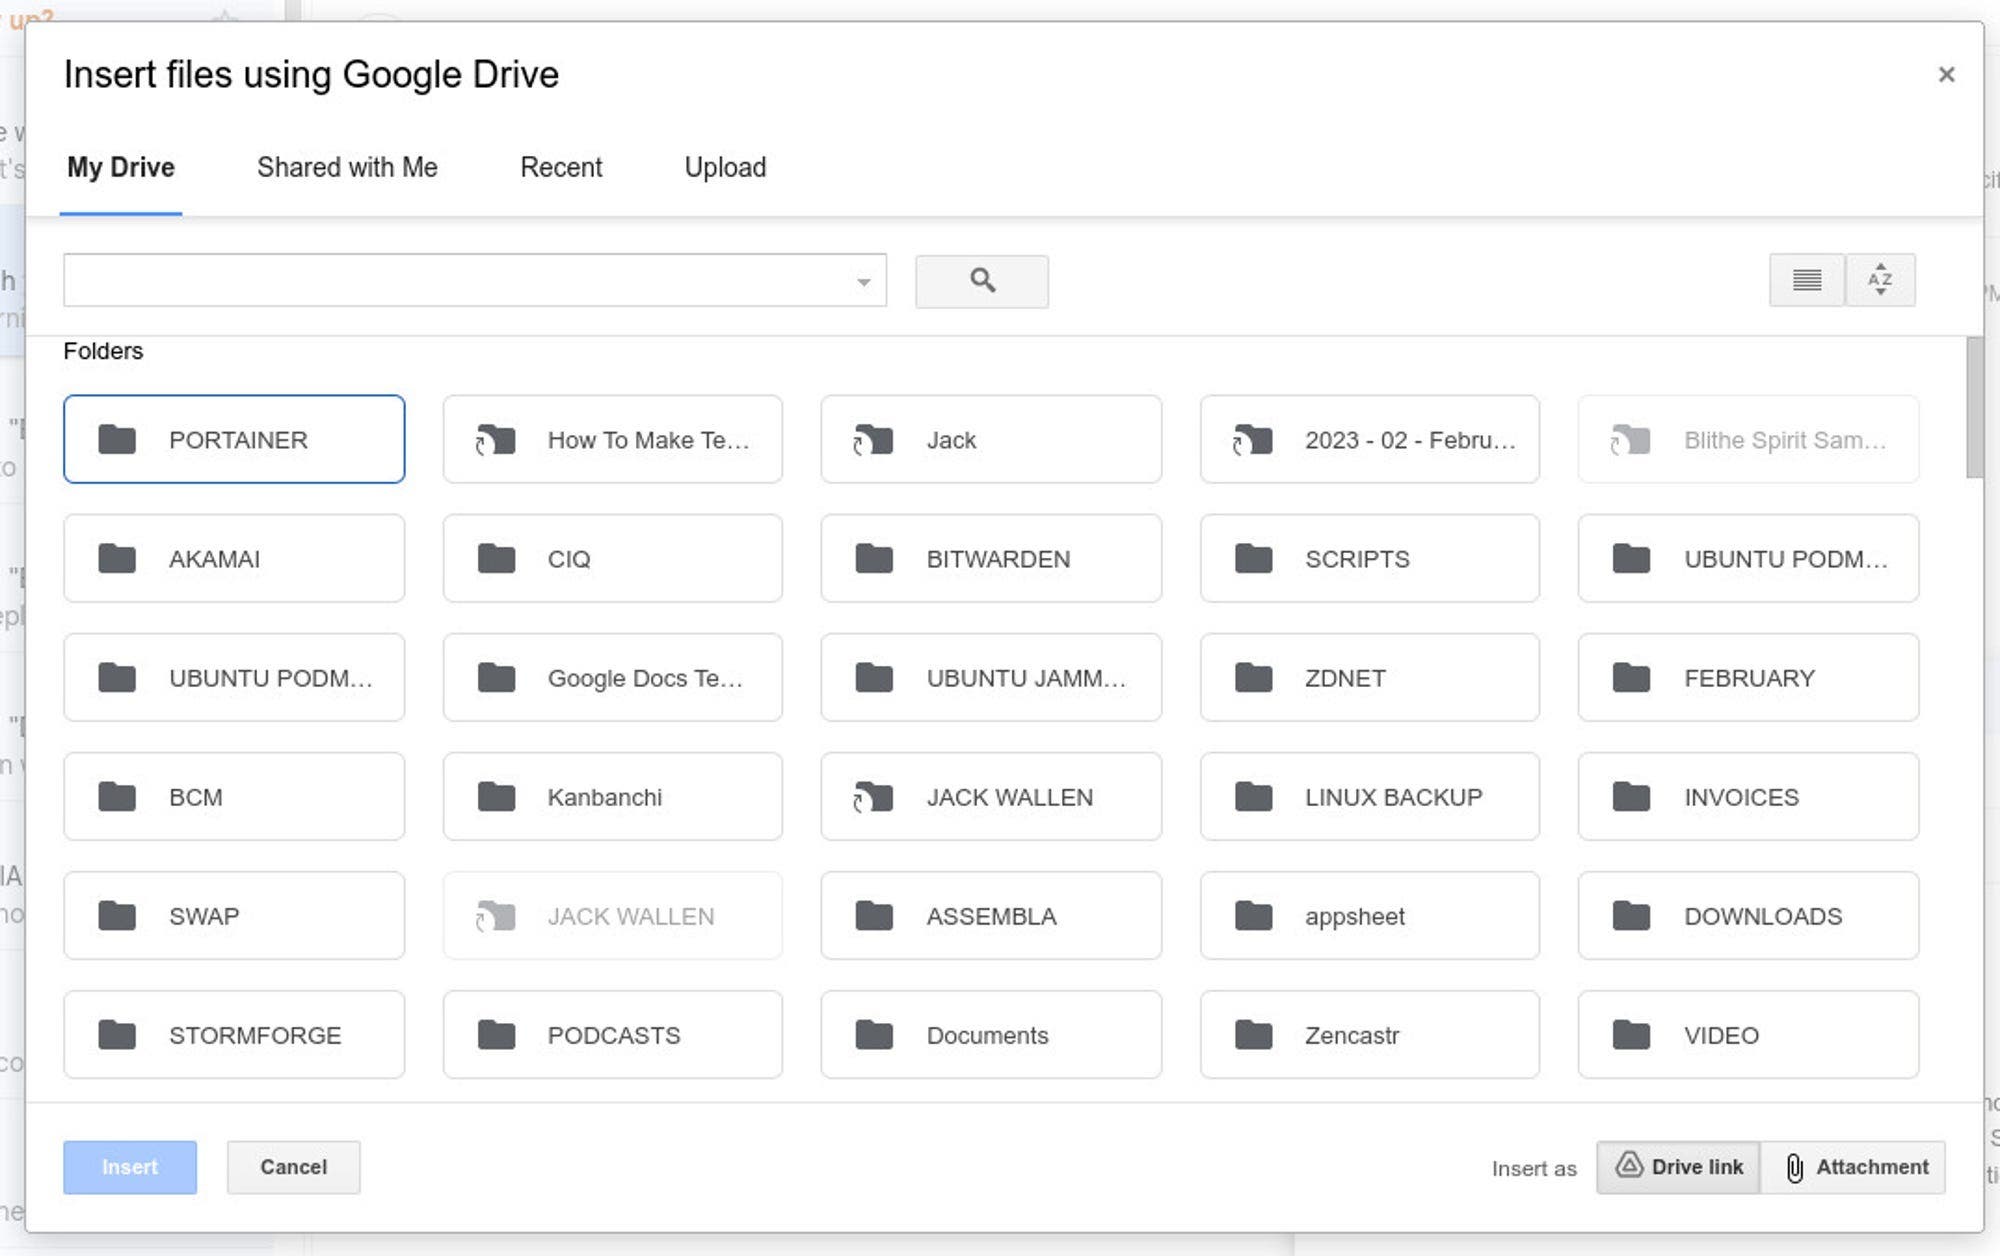Expand the search field dropdown arrow
Image resolution: width=2000 pixels, height=1256 pixels.
(x=863, y=282)
